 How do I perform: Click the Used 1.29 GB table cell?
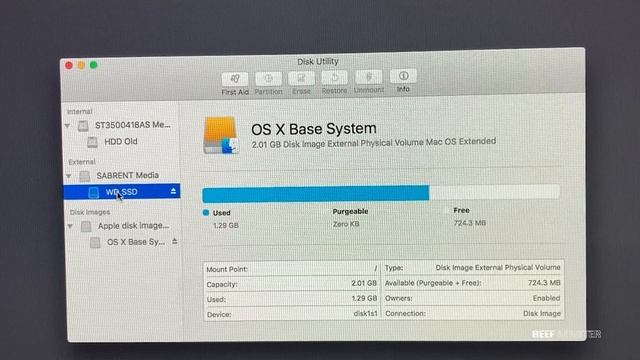(x=292, y=299)
